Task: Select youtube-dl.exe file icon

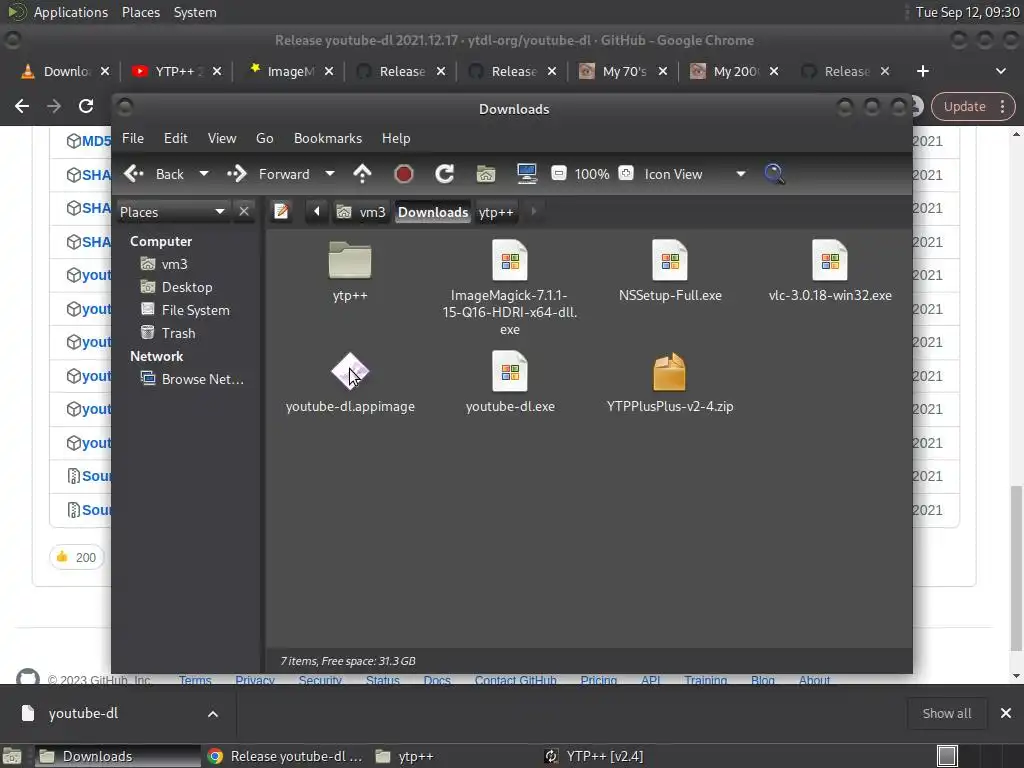Action: (509, 372)
